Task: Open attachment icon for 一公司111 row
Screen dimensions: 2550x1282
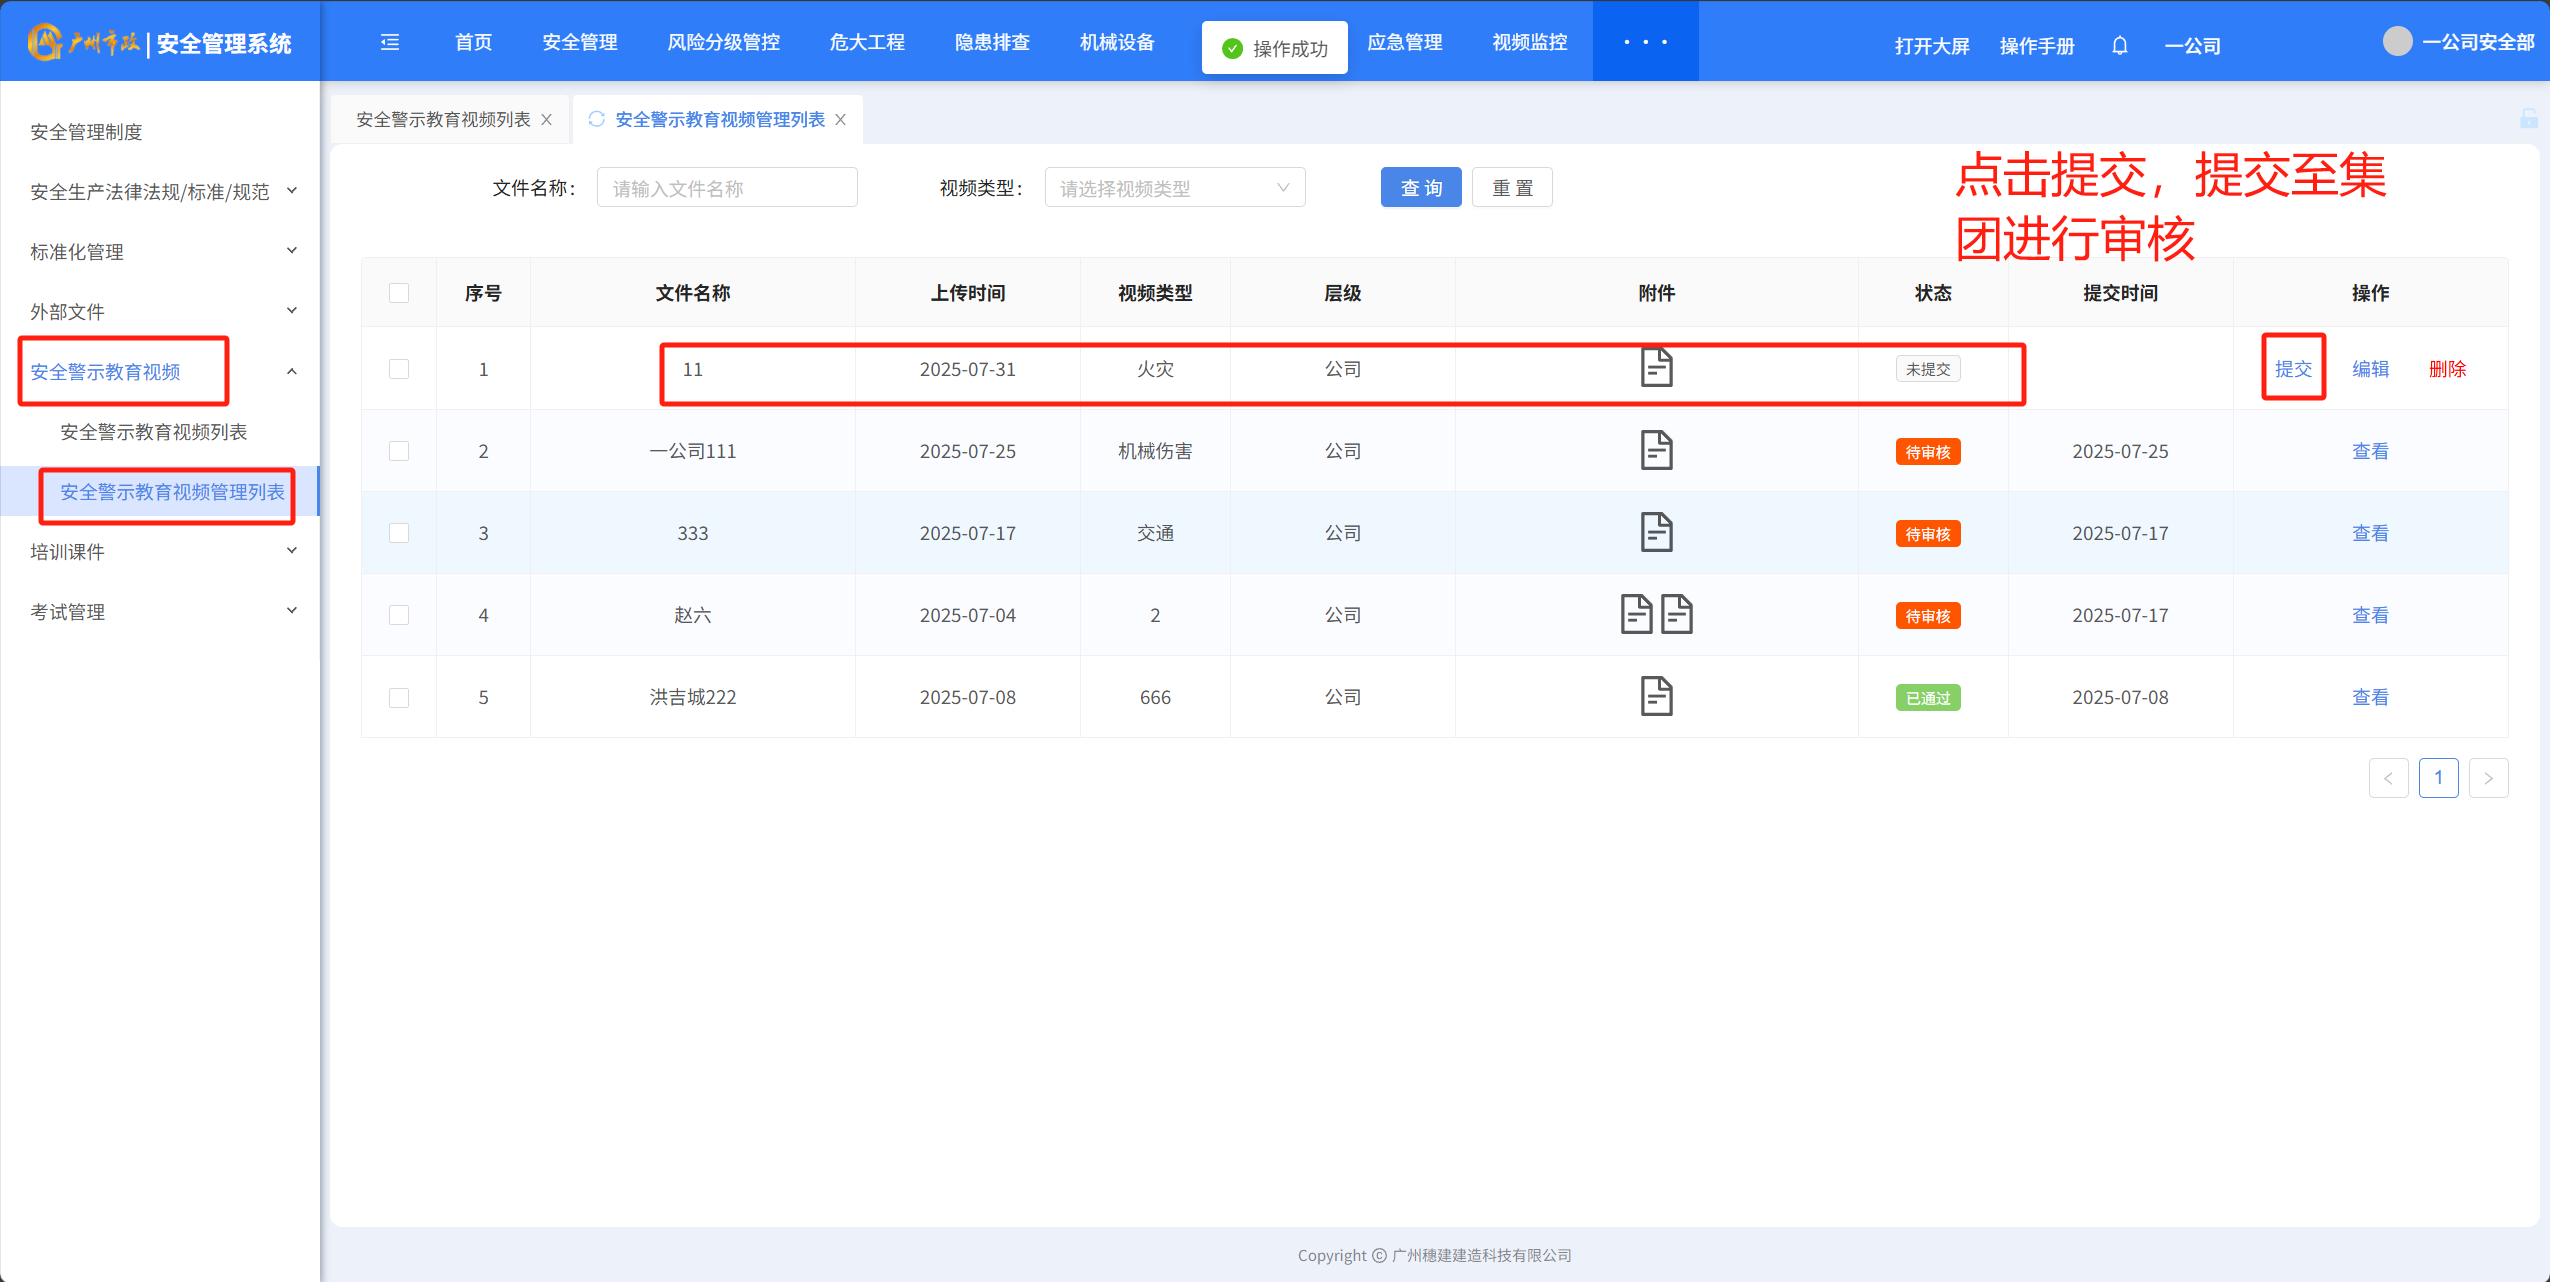Action: pyautogui.click(x=1656, y=450)
